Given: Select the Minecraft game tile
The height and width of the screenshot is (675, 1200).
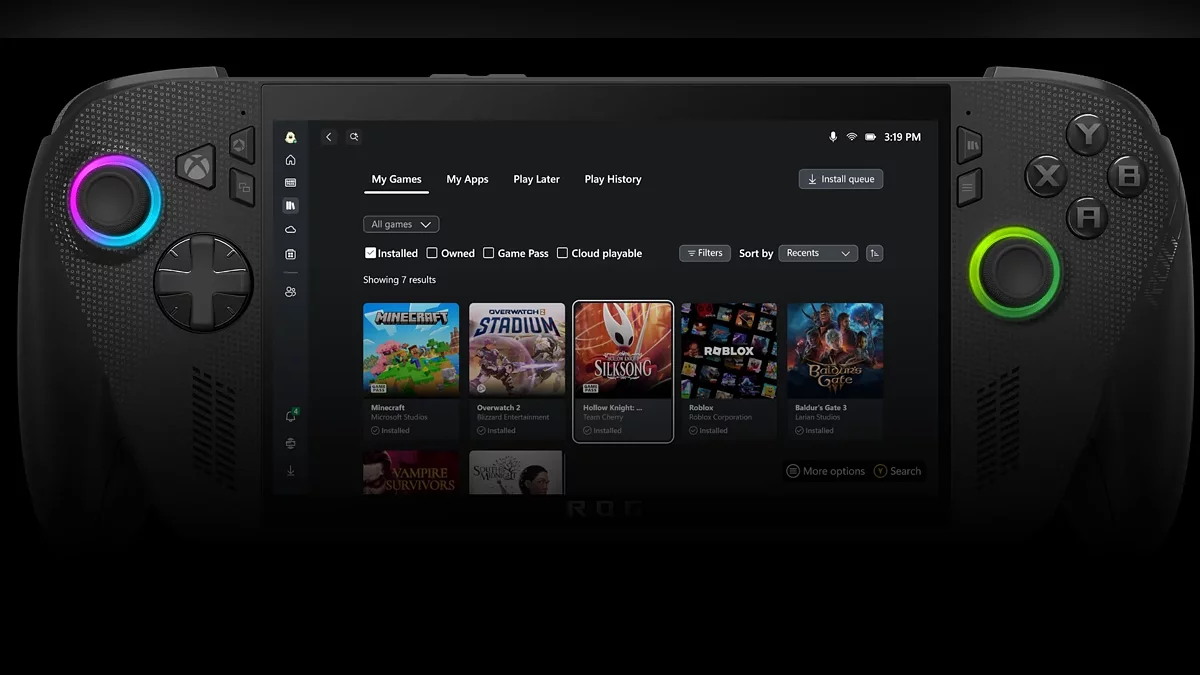Looking at the screenshot, I should tap(411, 371).
